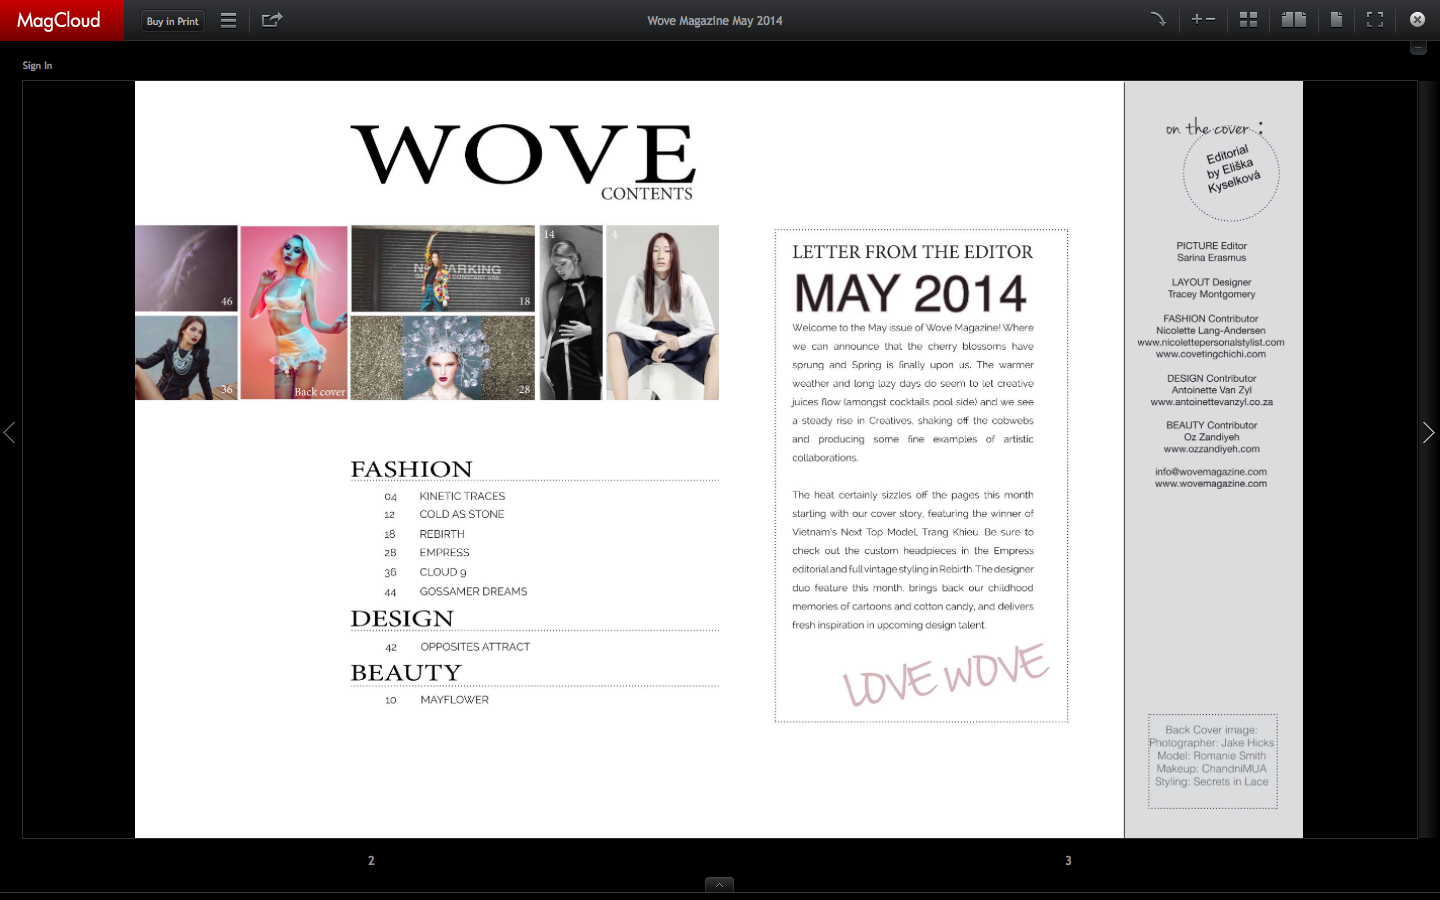
Task: Select two-page spread view icon
Action: coord(1294,19)
